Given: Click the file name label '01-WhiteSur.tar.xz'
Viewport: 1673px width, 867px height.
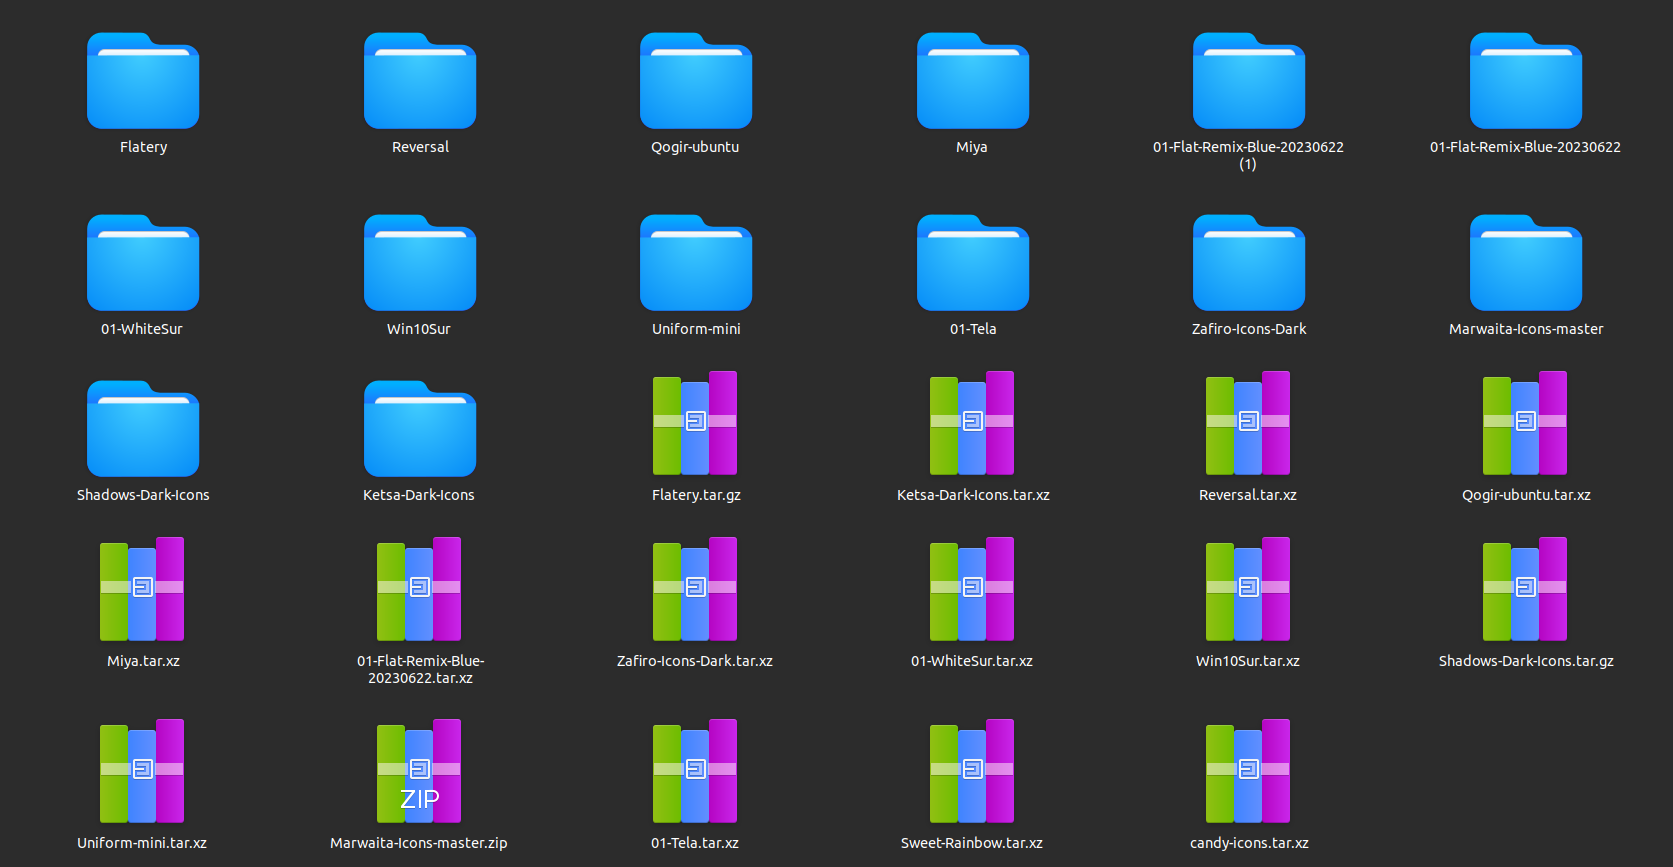Looking at the screenshot, I should (x=972, y=661).
